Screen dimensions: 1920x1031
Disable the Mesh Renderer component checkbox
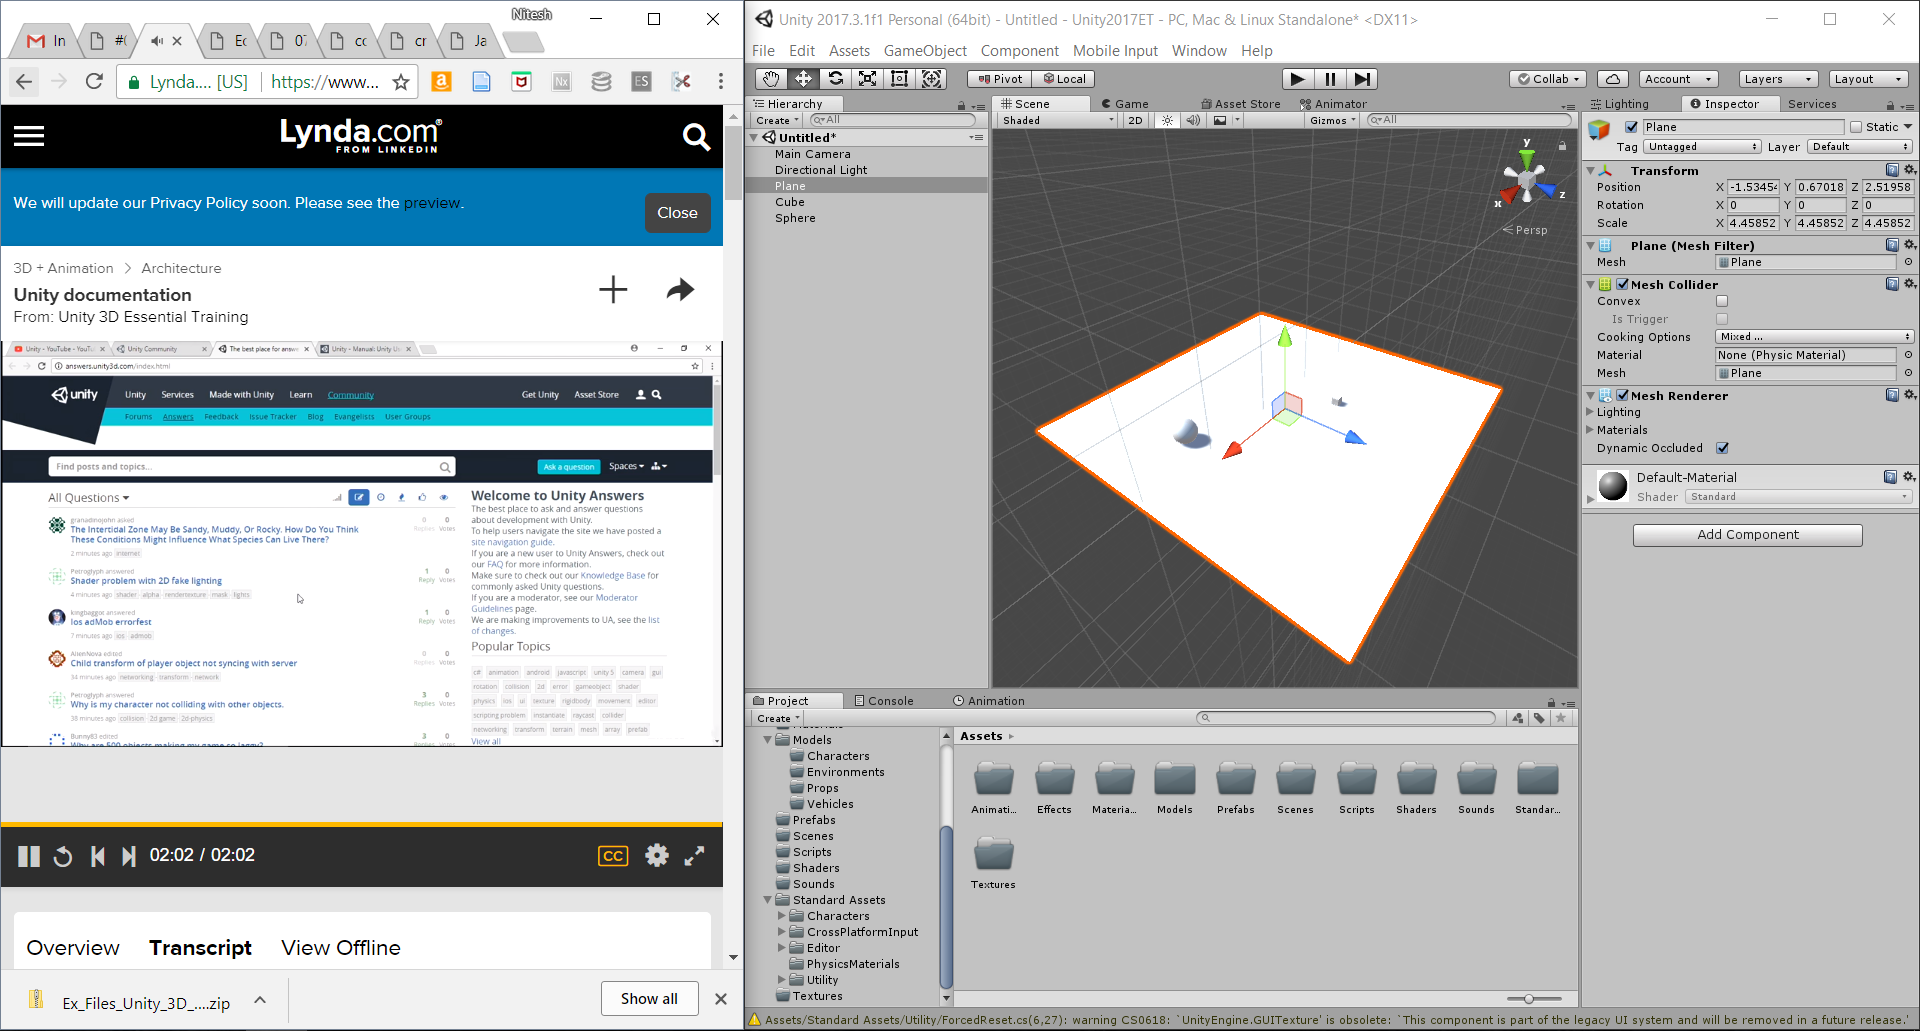pos(1623,395)
